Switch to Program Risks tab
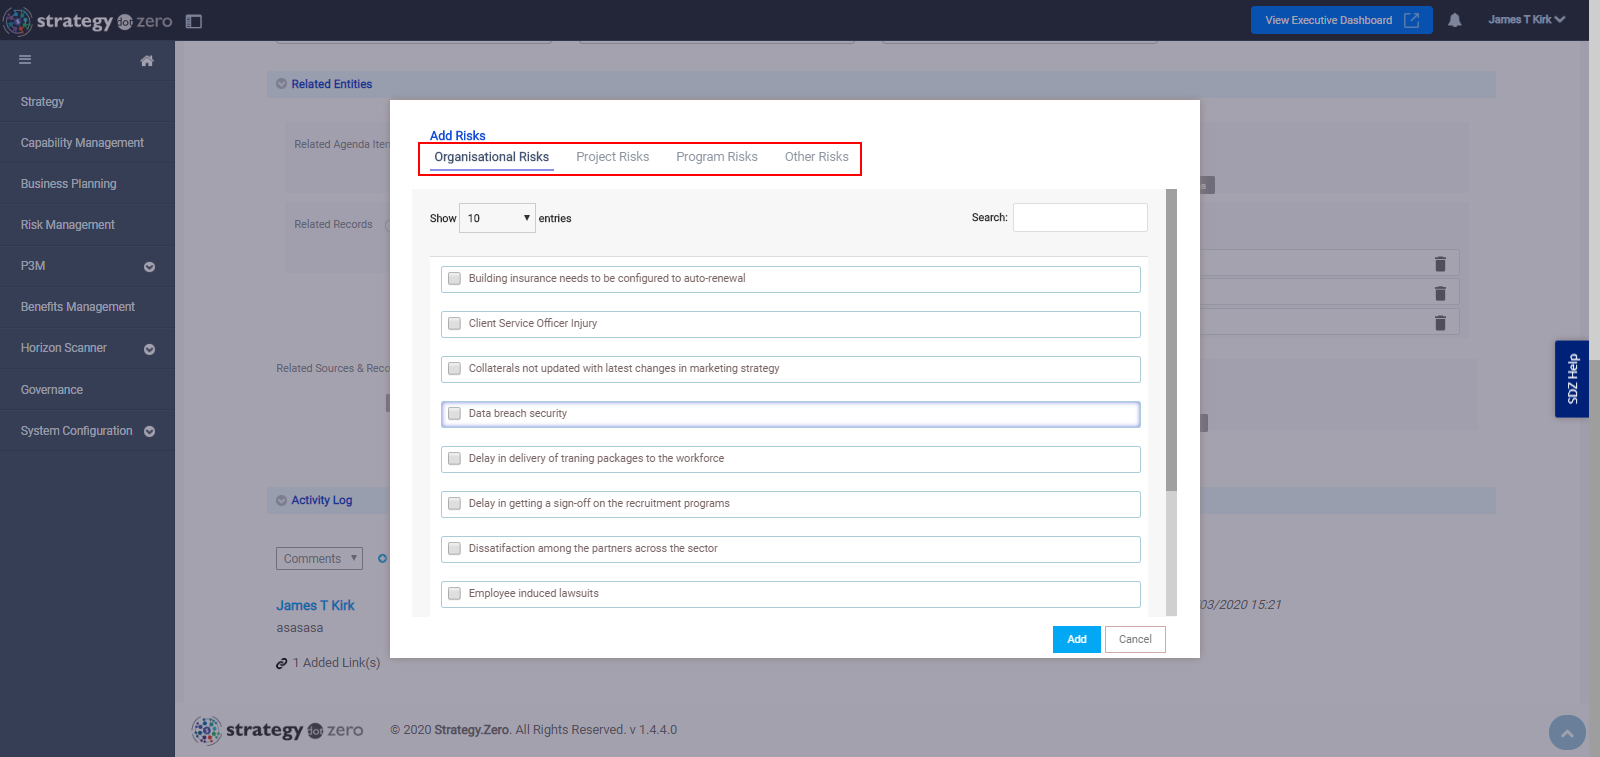The image size is (1600, 757). [716, 157]
